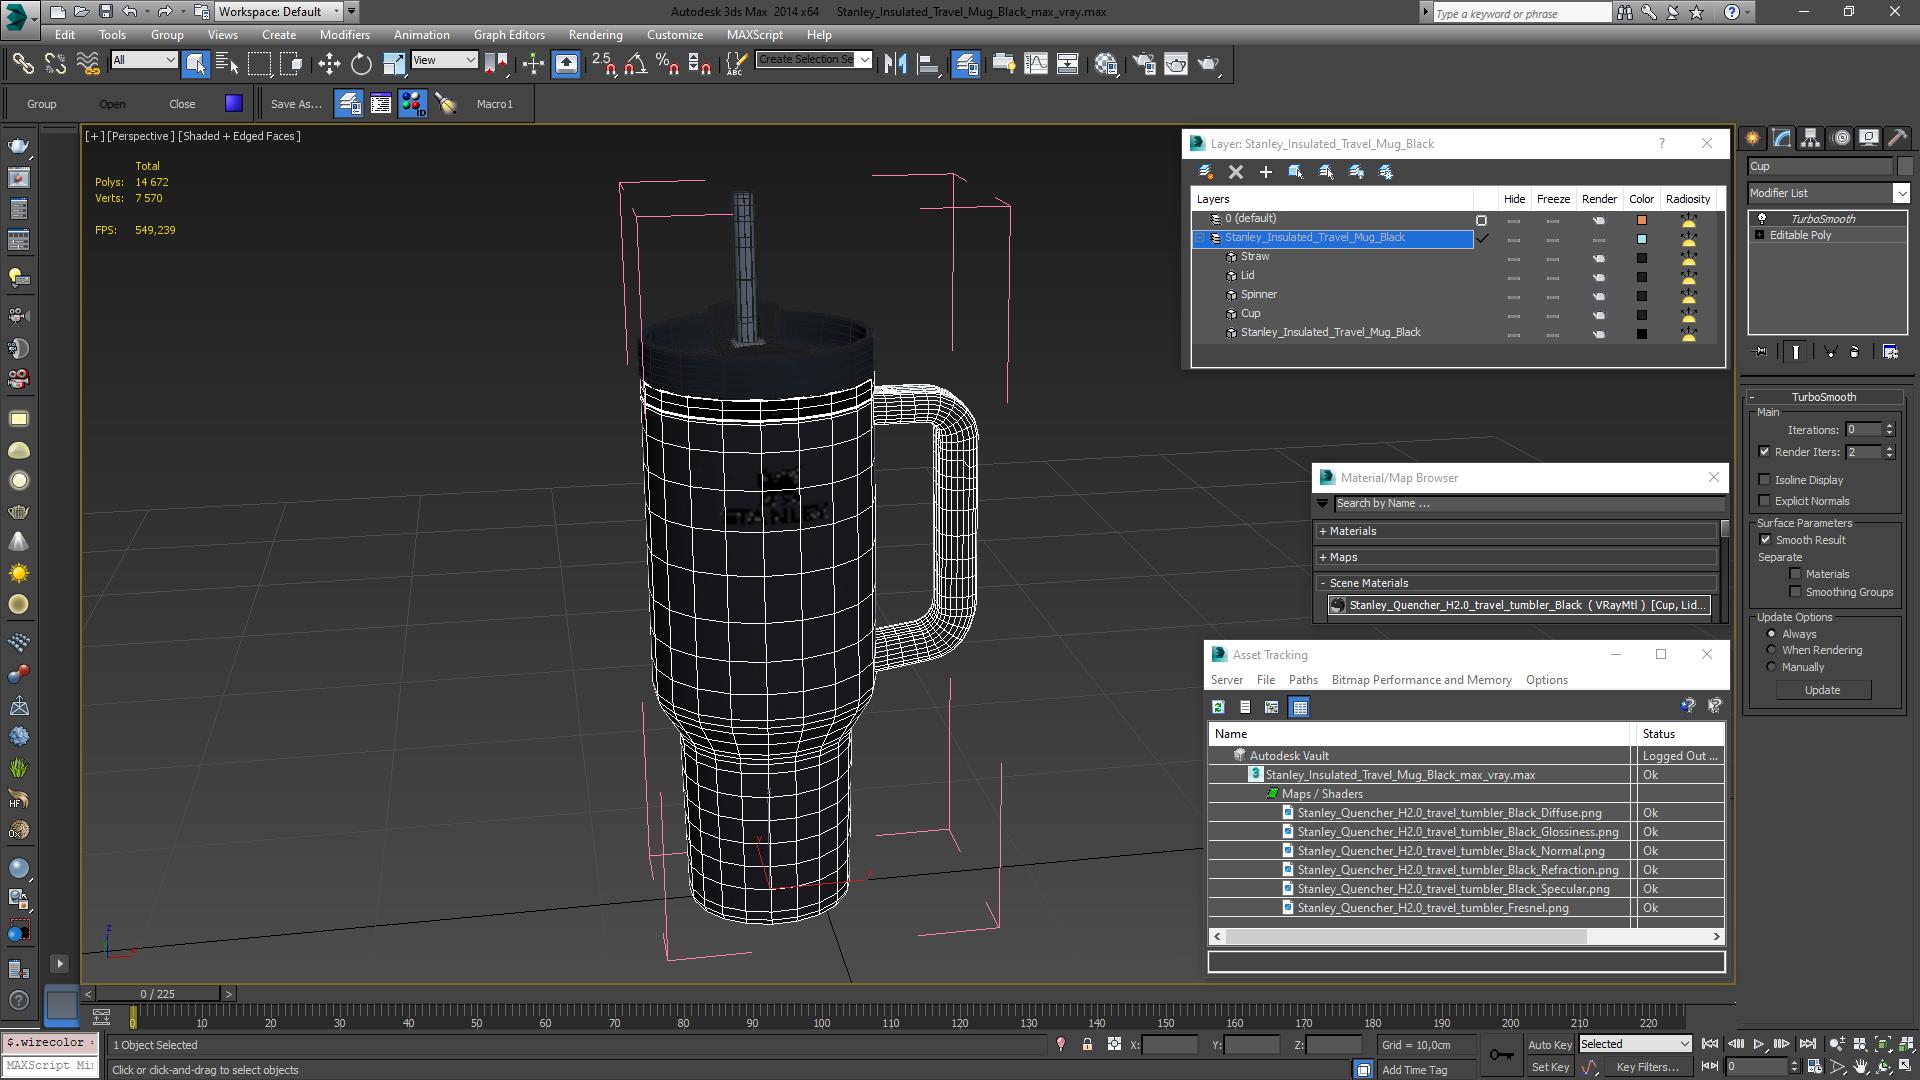Image resolution: width=1920 pixels, height=1080 pixels.
Task: Select Always update option
Action: pos(1772,634)
